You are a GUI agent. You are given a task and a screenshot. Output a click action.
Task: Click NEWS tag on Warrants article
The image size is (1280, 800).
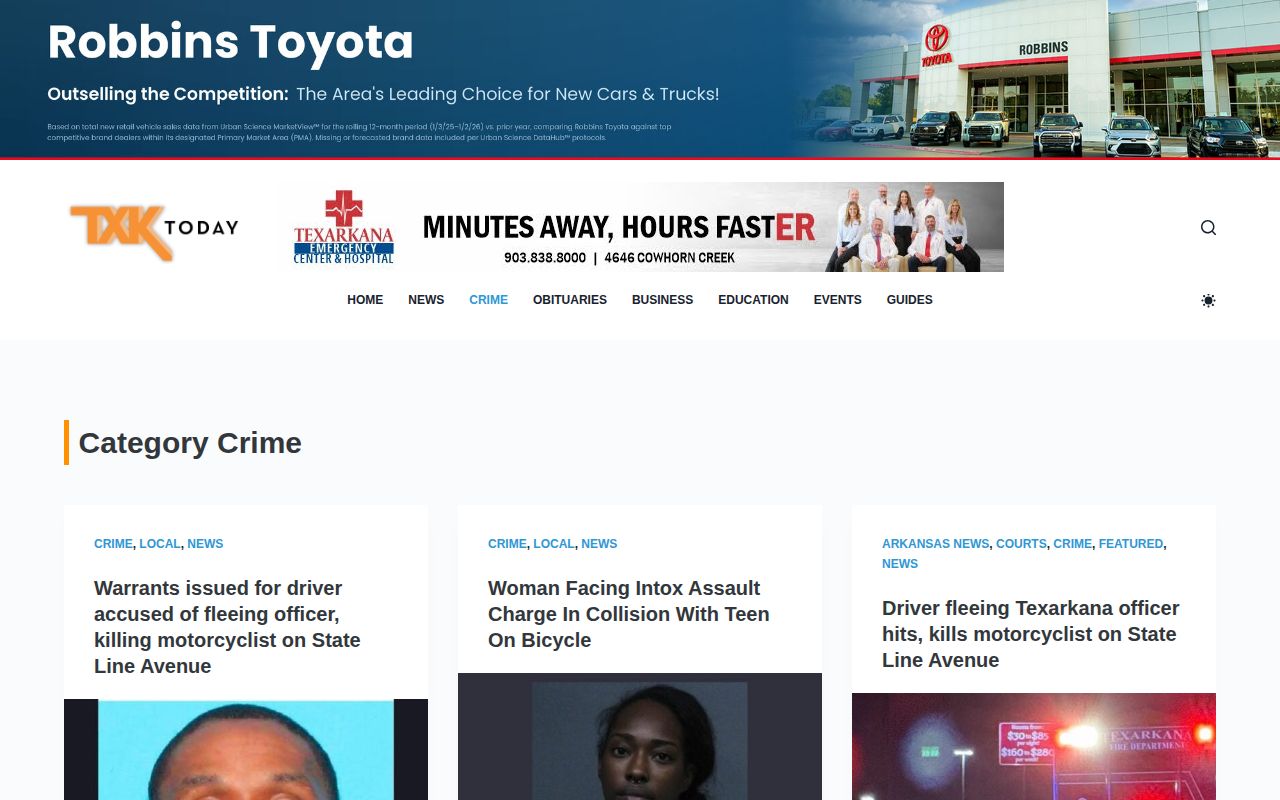[x=205, y=544]
